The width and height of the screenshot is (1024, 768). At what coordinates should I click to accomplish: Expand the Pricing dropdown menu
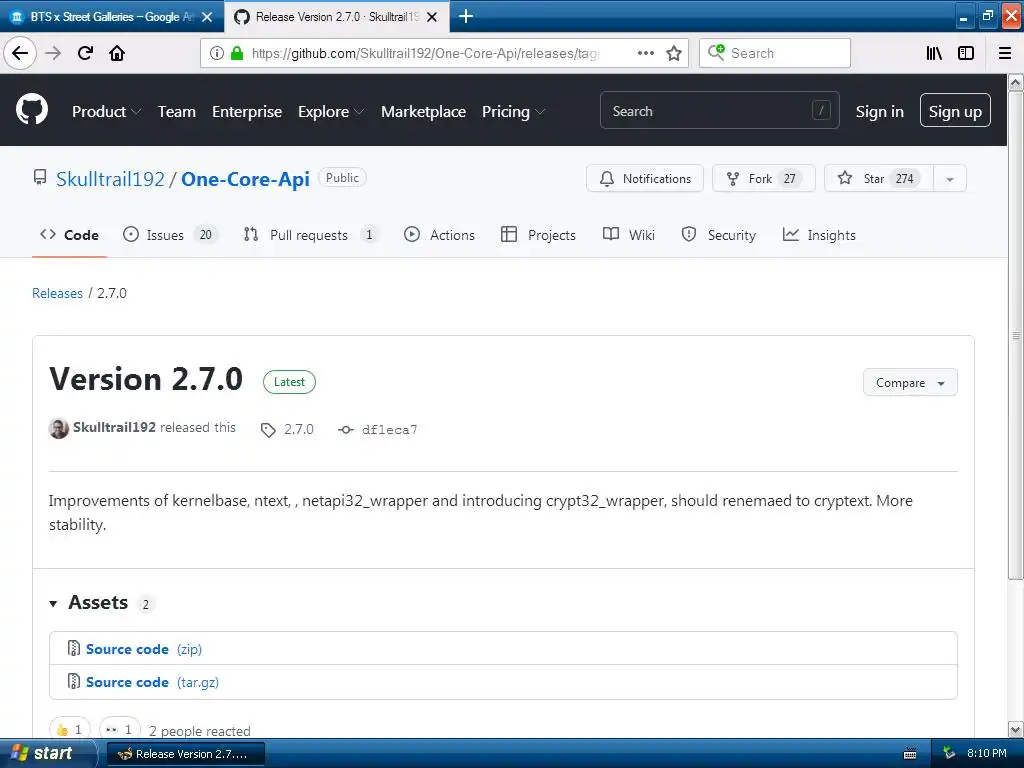click(513, 112)
